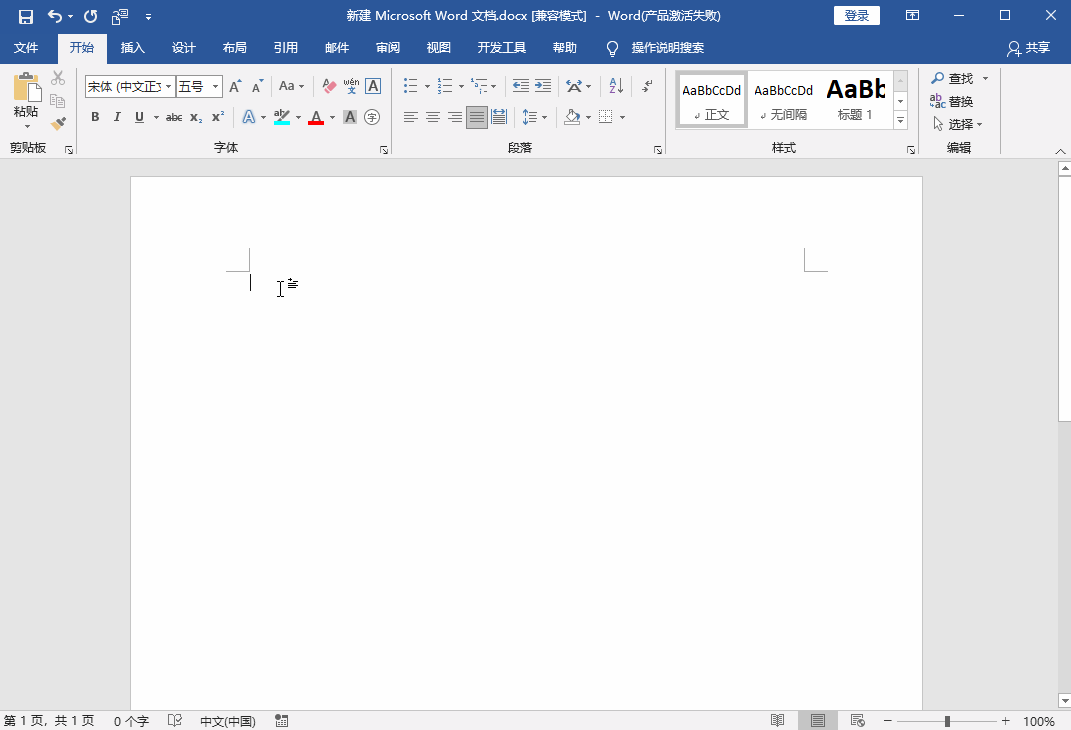Toggle subscript formatting
The image size is (1071, 730).
tap(196, 117)
